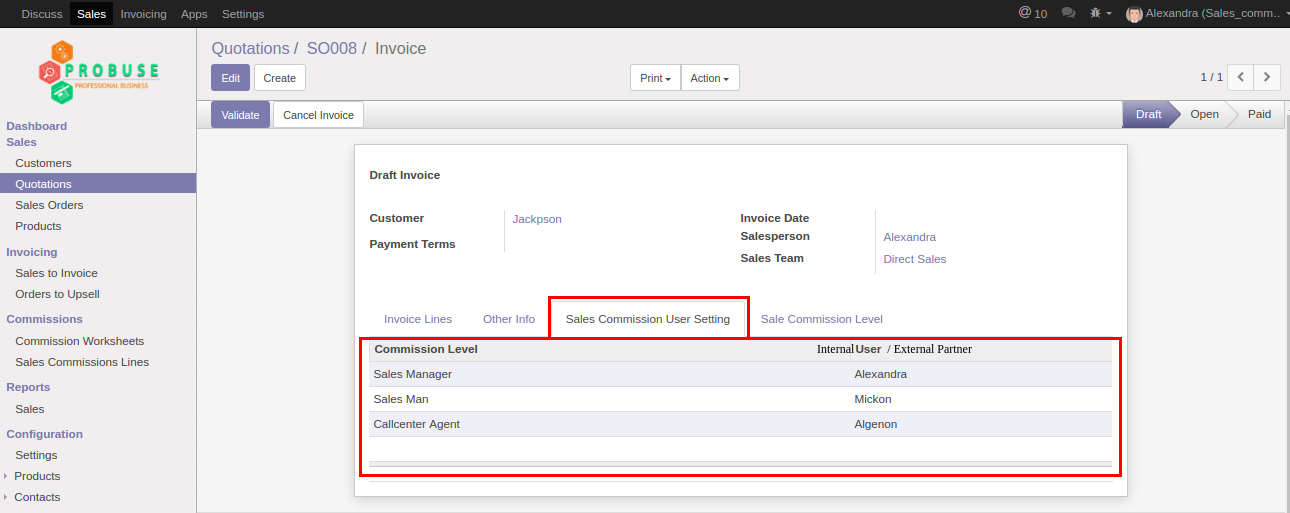Go back to SO008 in breadcrumb

pyautogui.click(x=331, y=48)
